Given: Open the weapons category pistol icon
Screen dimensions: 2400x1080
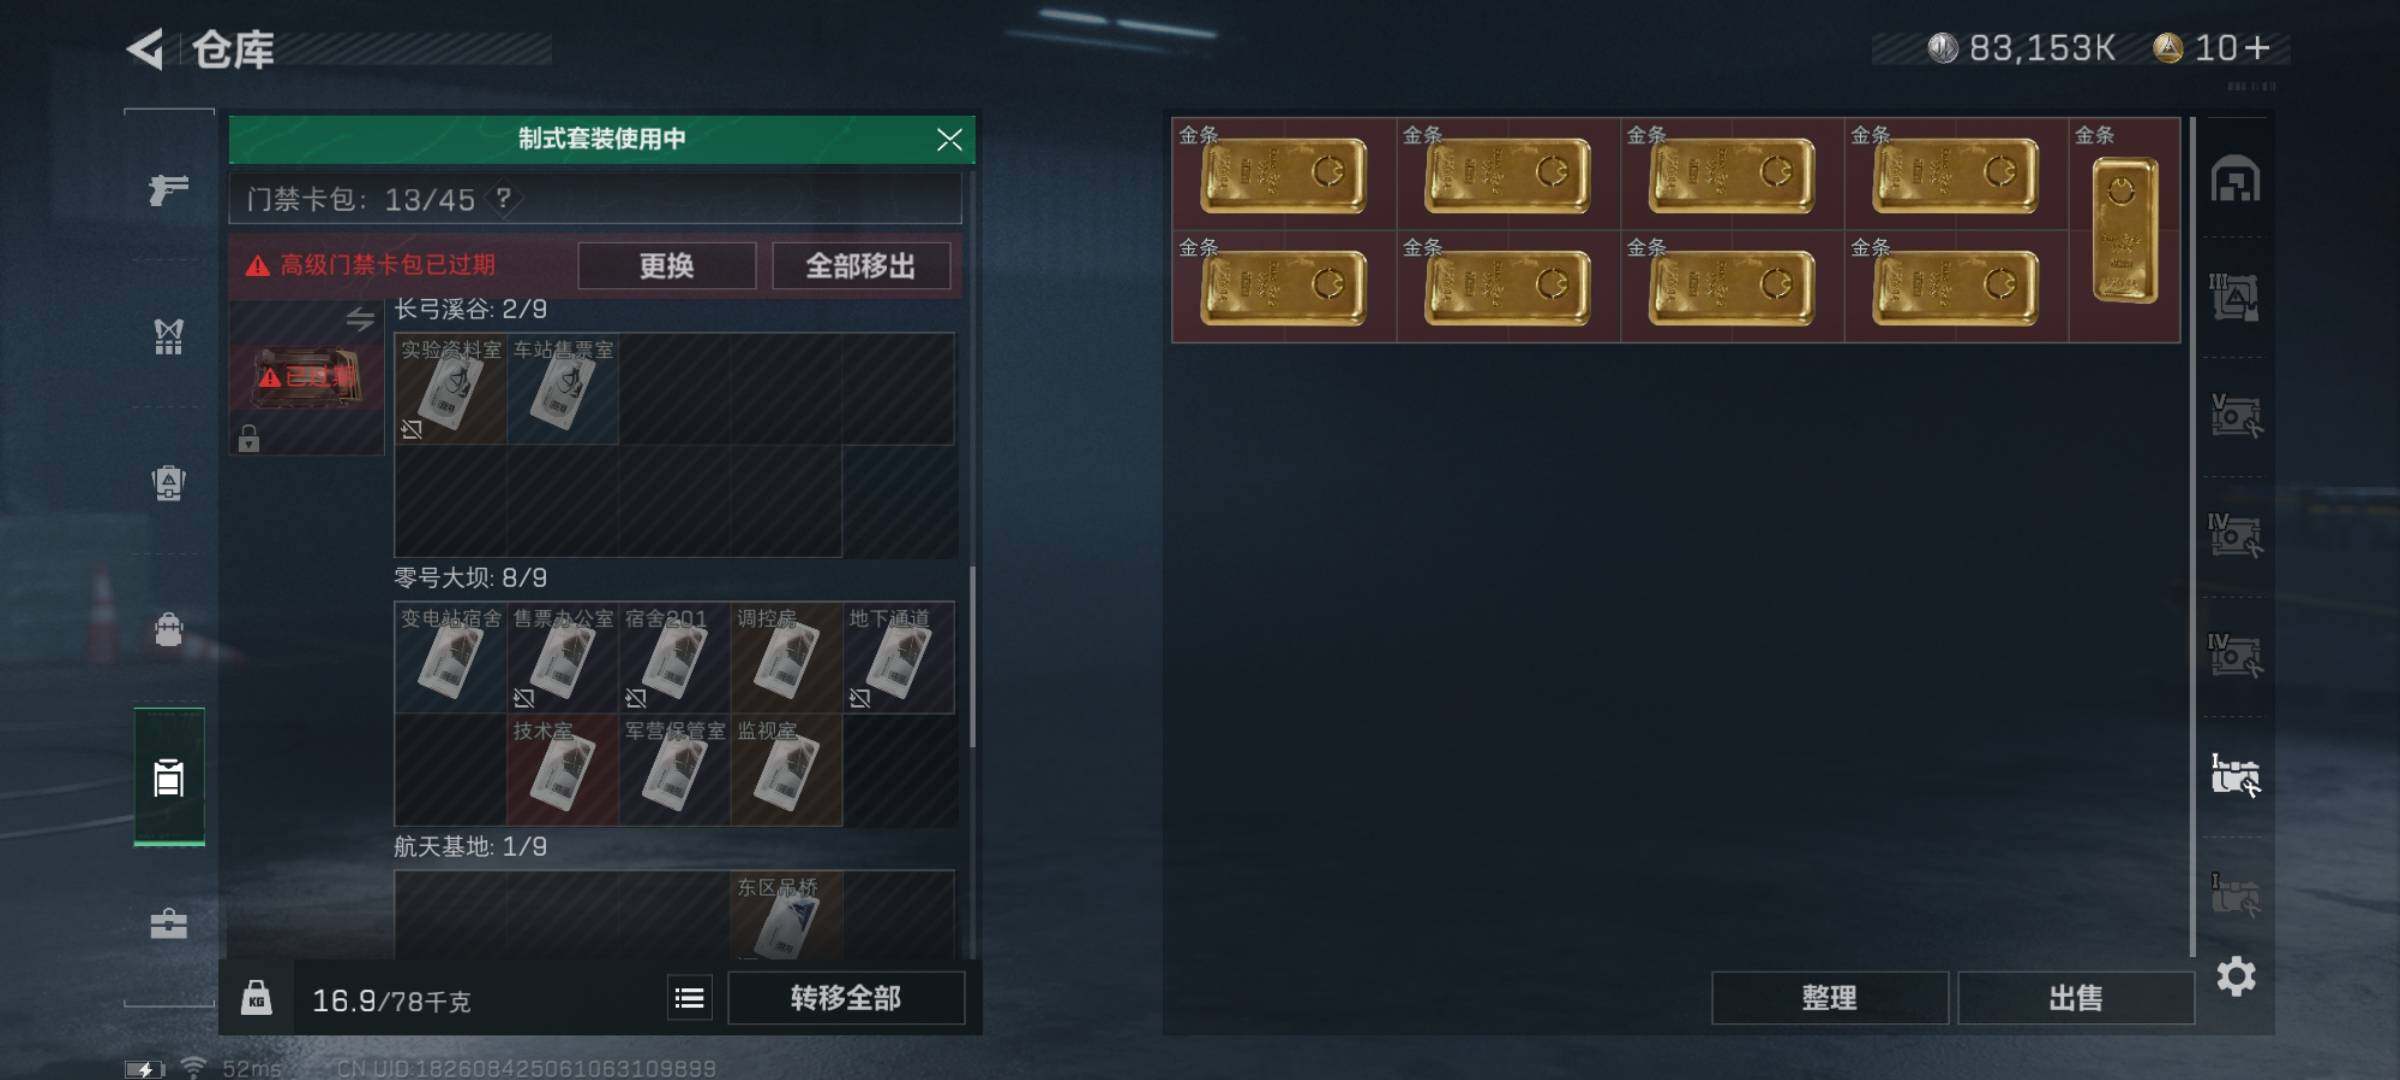Looking at the screenshot, I should [168, 188].
